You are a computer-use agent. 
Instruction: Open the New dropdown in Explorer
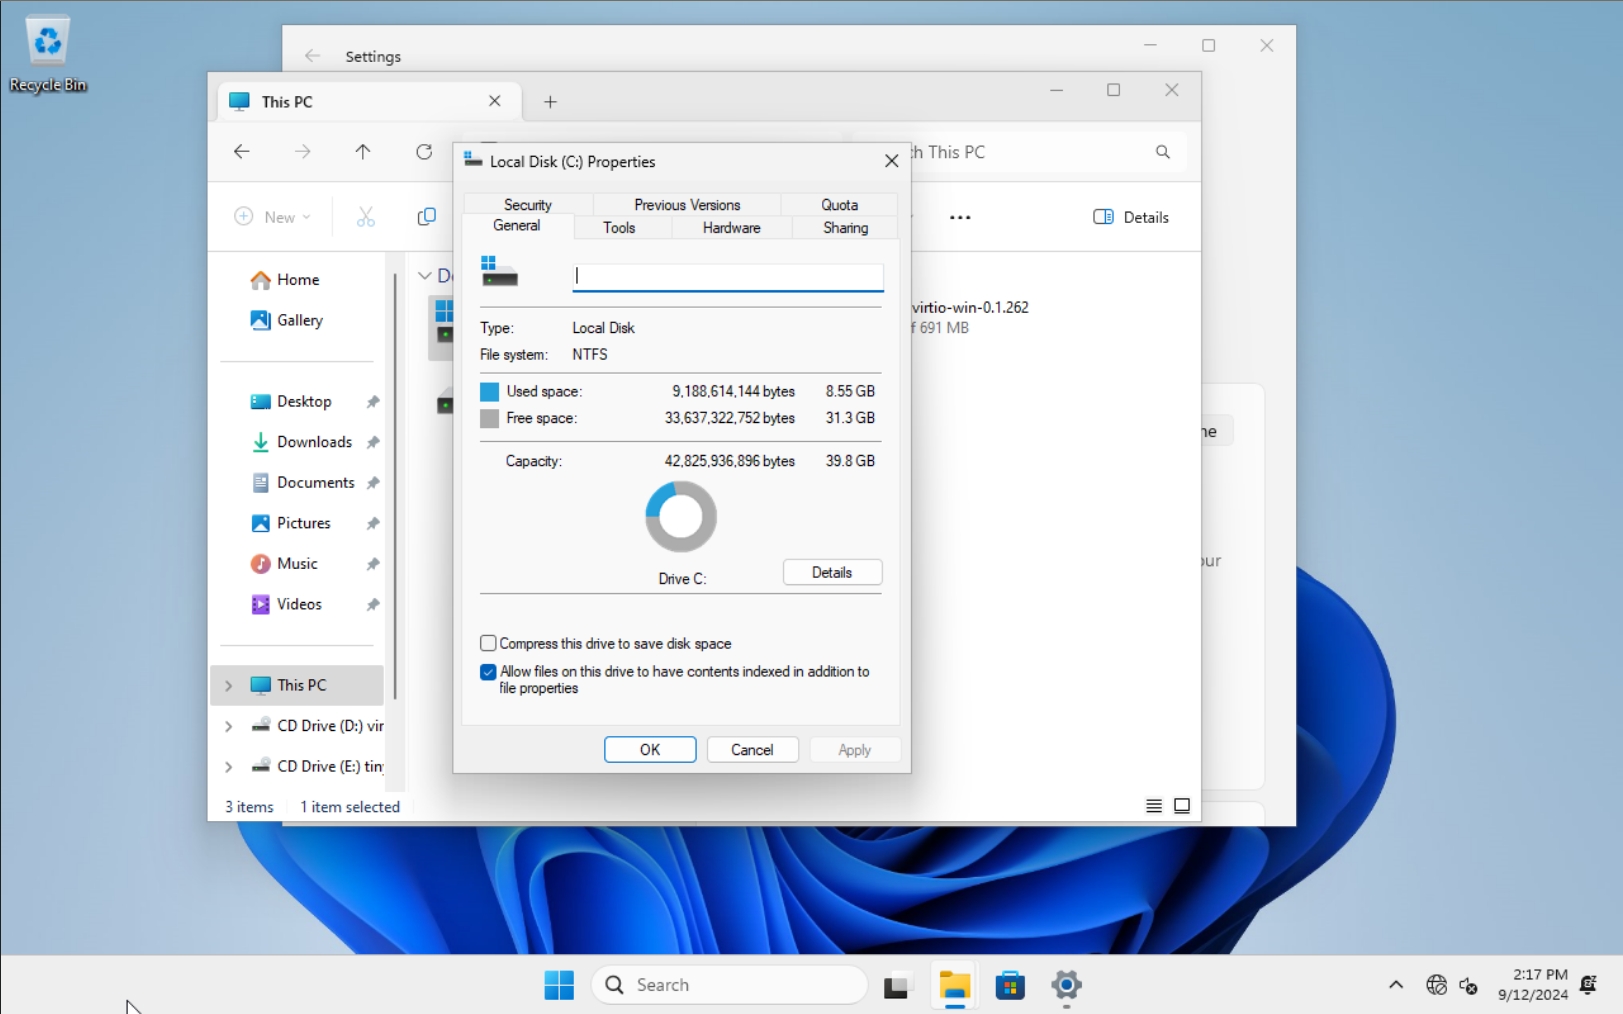[x=273, y=217]
